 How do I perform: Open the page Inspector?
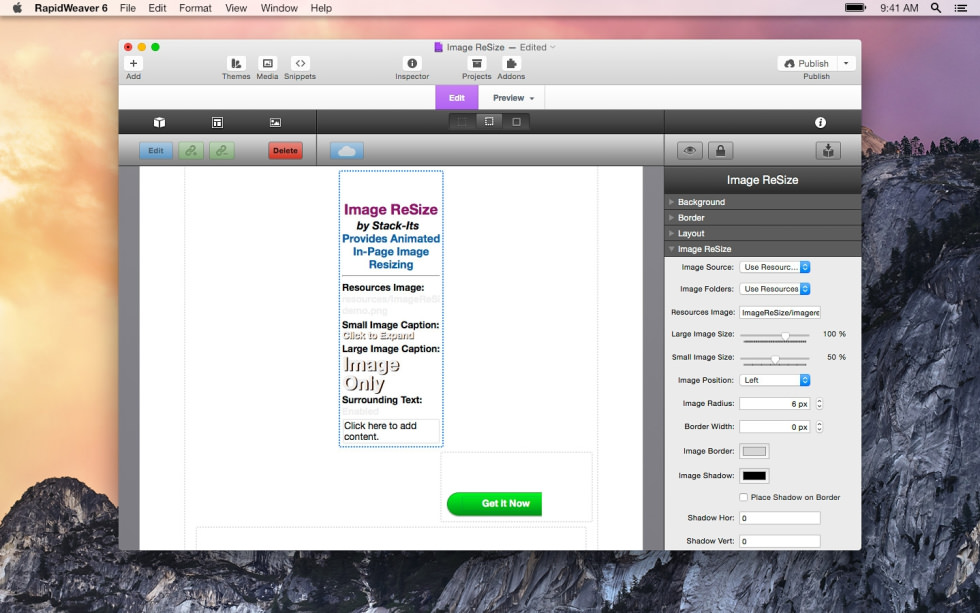[x=412, y=63]
